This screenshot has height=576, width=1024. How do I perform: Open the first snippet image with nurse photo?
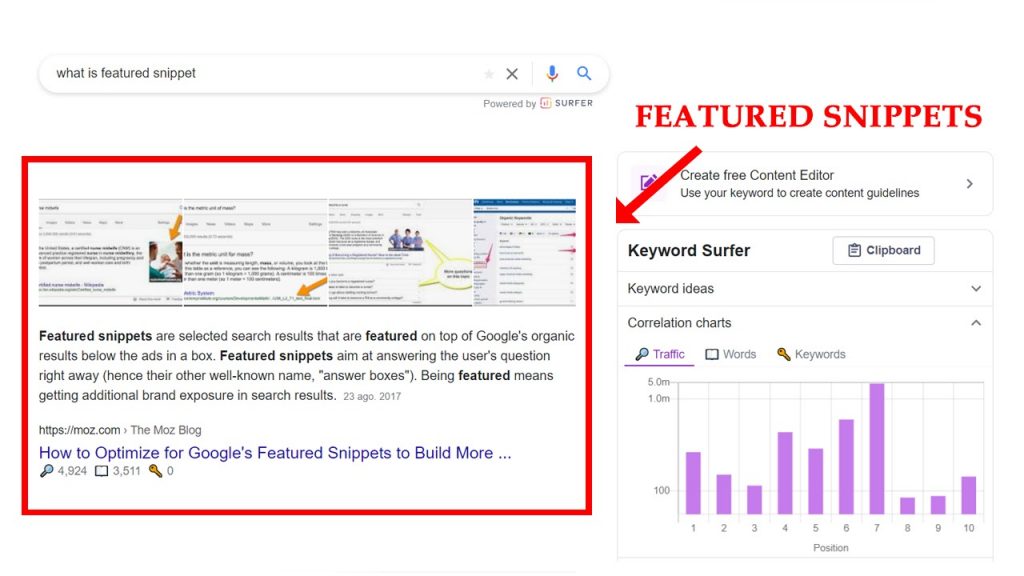pyautogui.click(x=110, y=253)
